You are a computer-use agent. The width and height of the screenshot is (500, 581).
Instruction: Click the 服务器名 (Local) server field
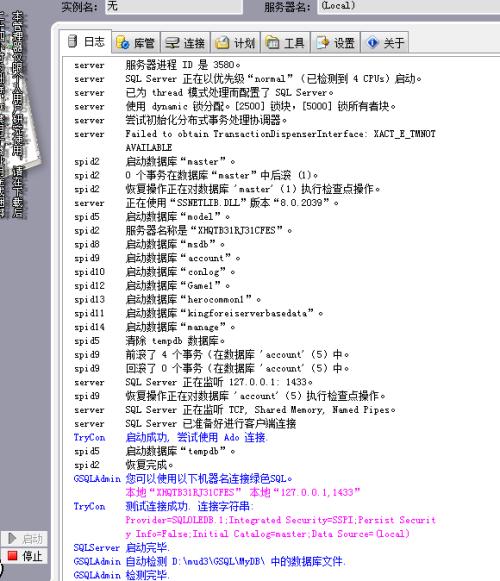(x=408, y=6)
